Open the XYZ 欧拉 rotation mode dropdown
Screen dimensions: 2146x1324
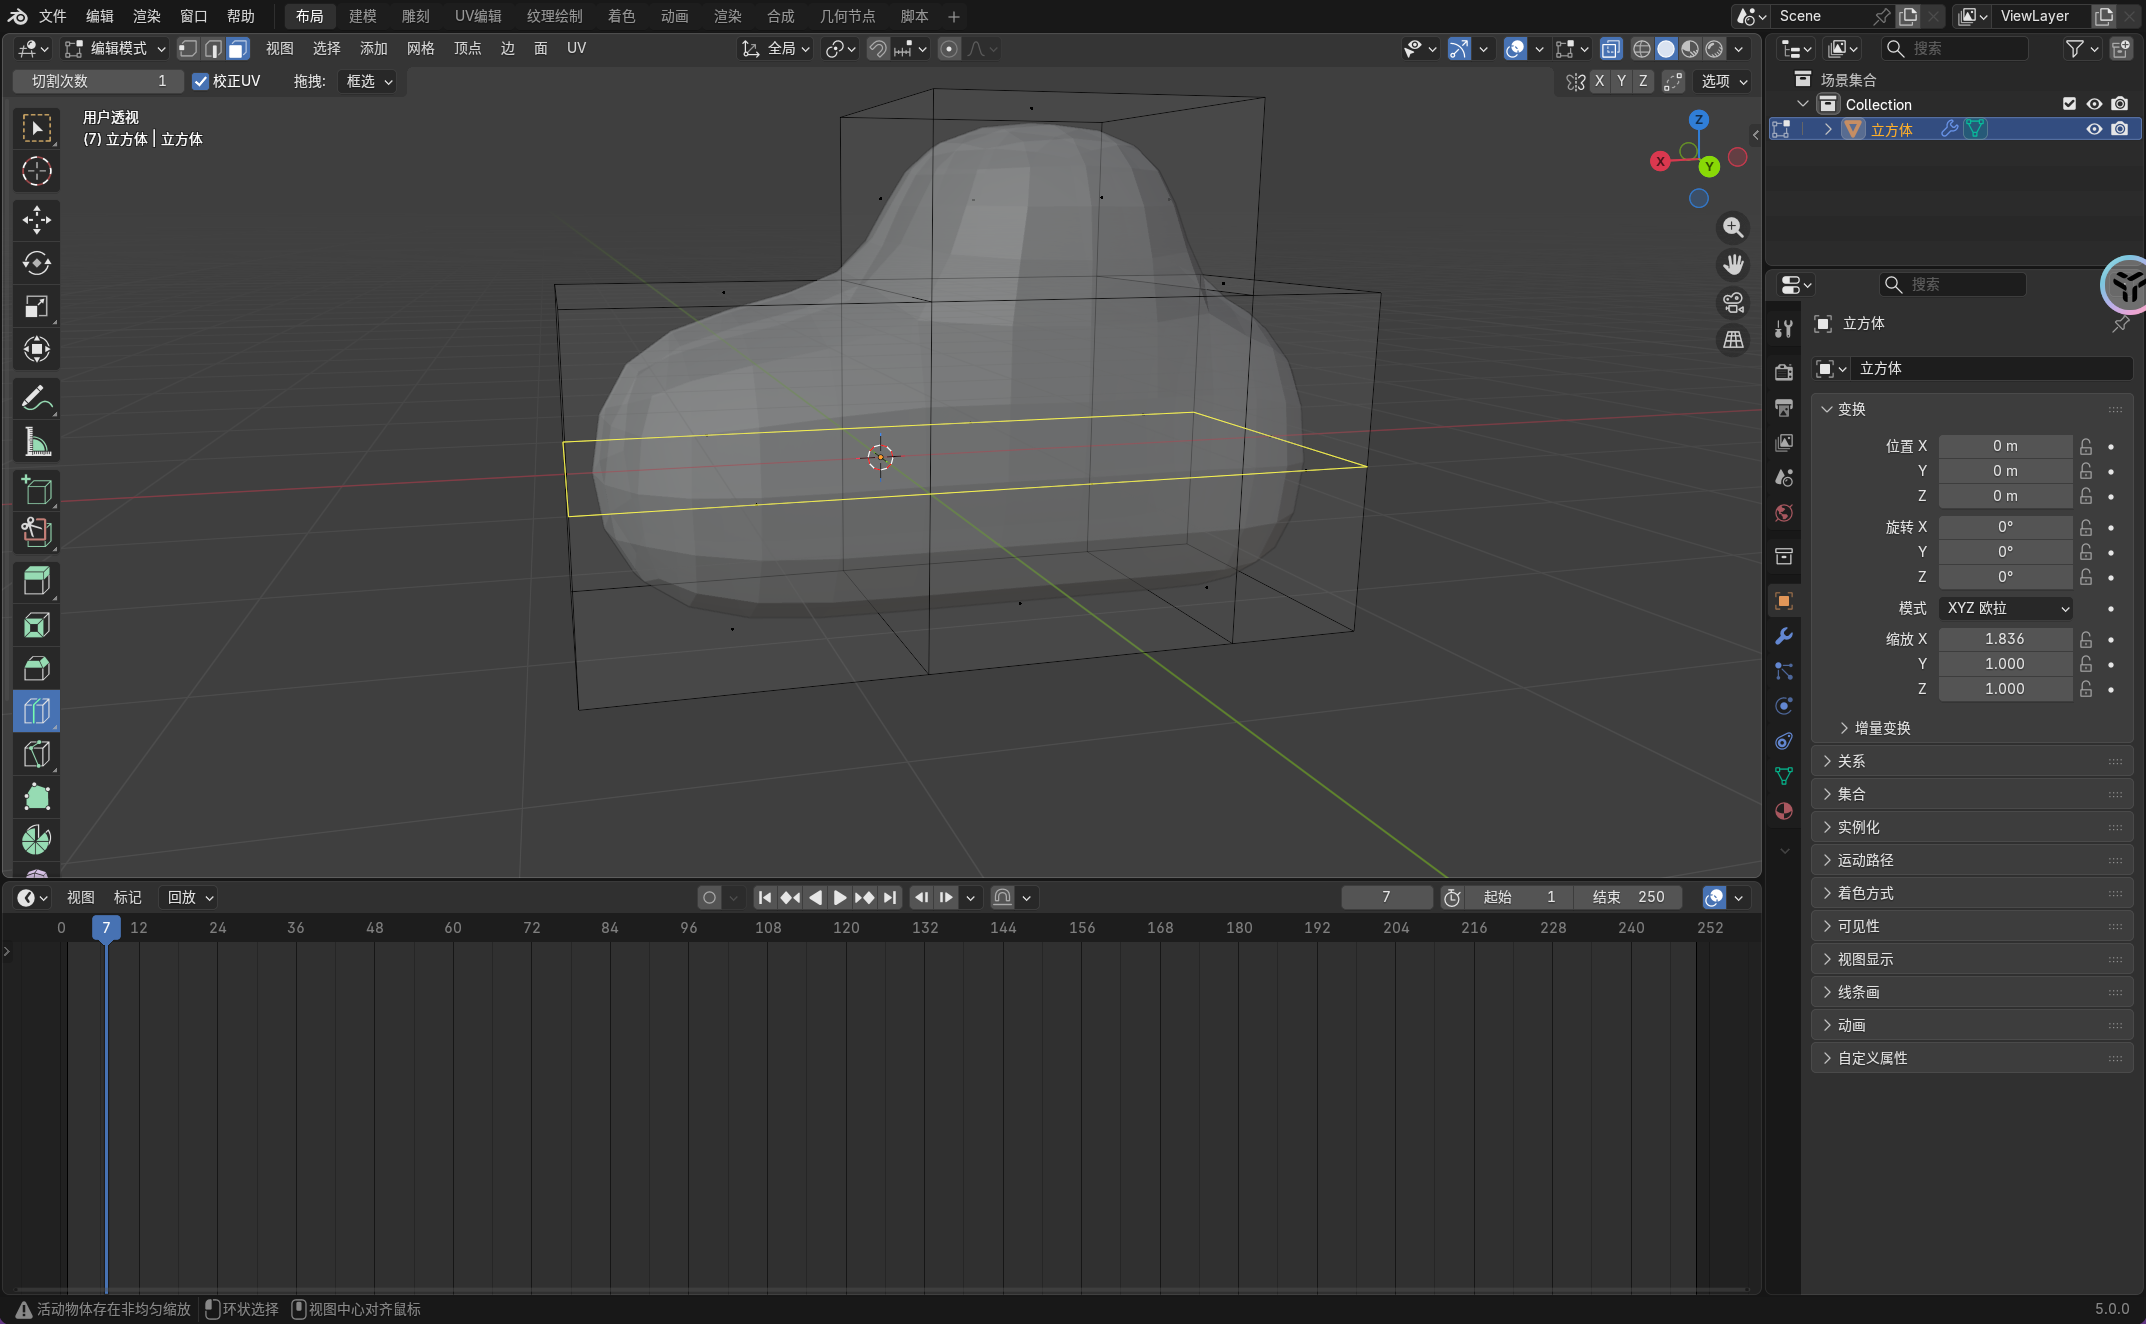pos(2006,608)
